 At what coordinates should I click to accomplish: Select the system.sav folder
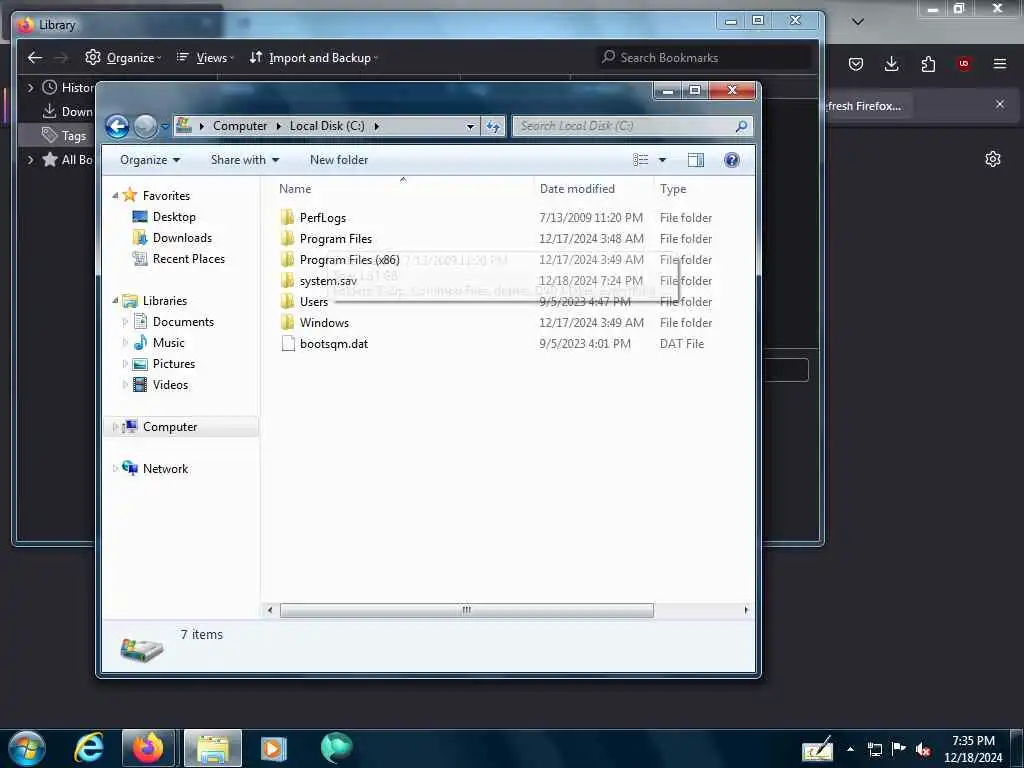click(x=328, y=281)
